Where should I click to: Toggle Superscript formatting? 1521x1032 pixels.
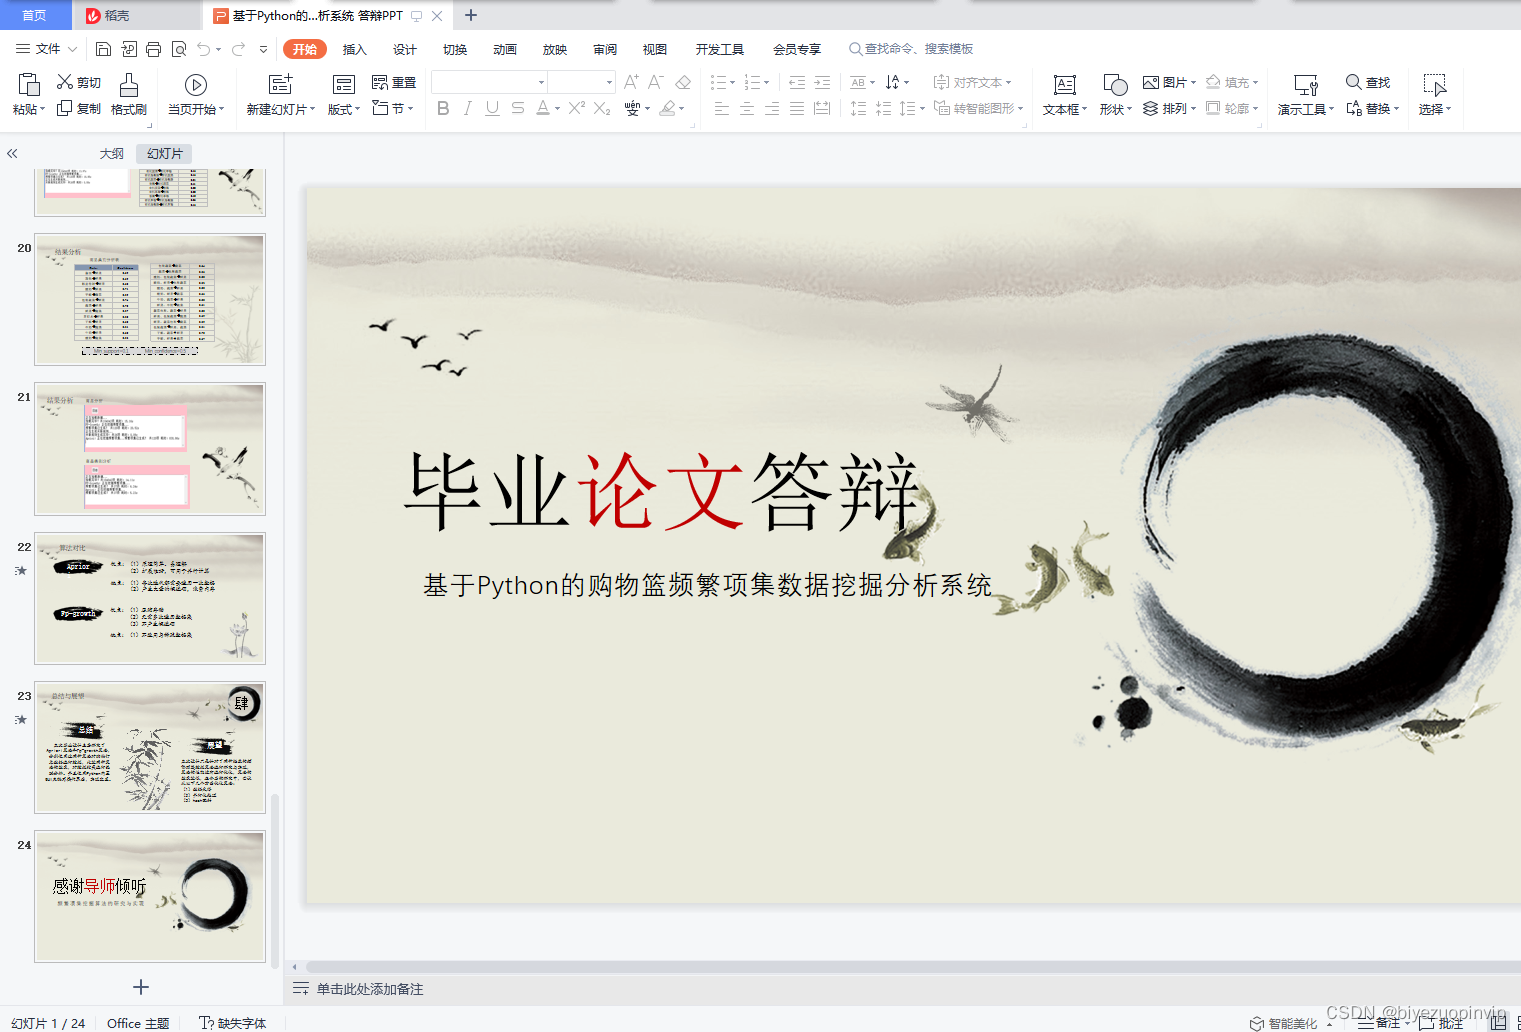pyautogui.click(x=577, y=108)
